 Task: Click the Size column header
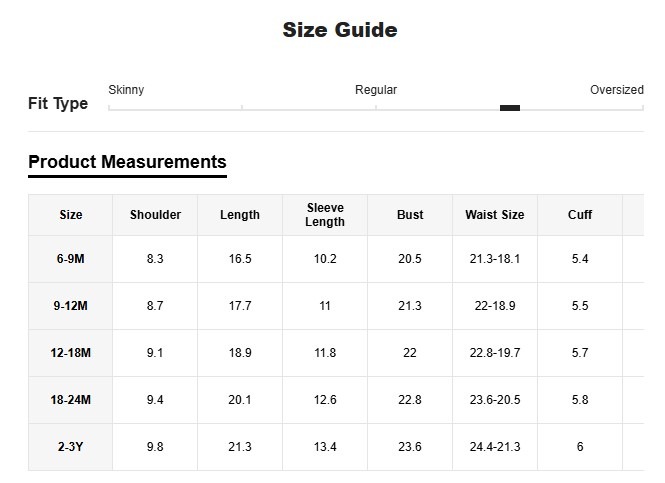71,215
